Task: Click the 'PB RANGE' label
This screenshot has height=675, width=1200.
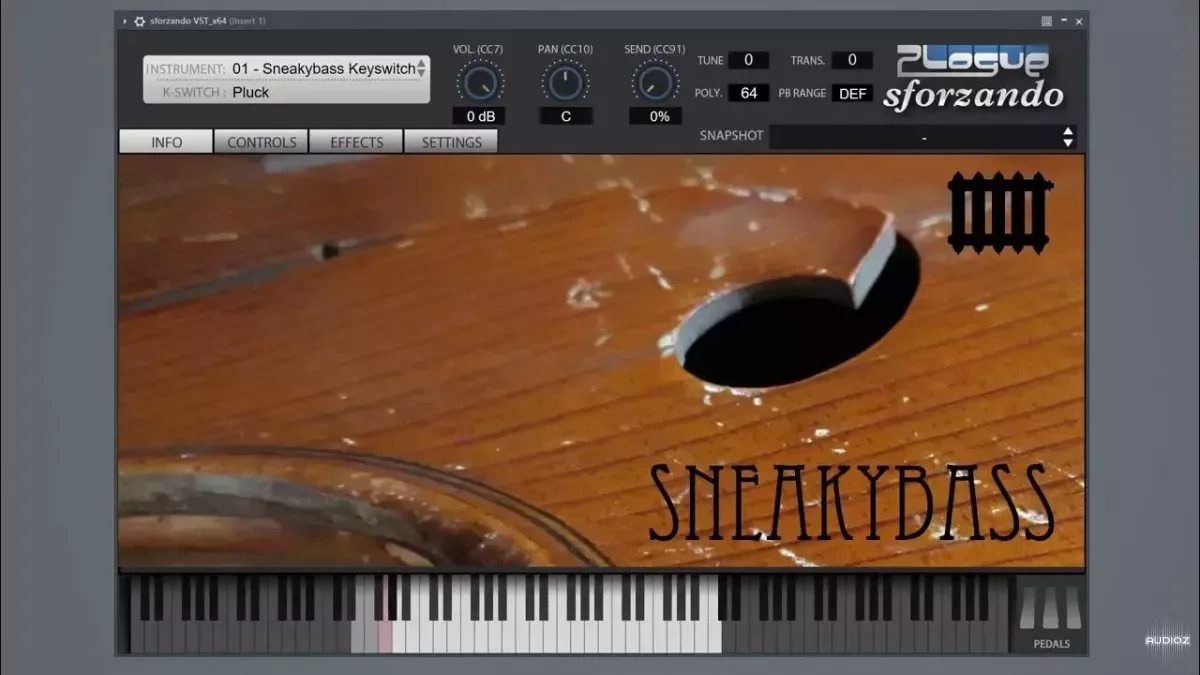Action: pos(802,93)
